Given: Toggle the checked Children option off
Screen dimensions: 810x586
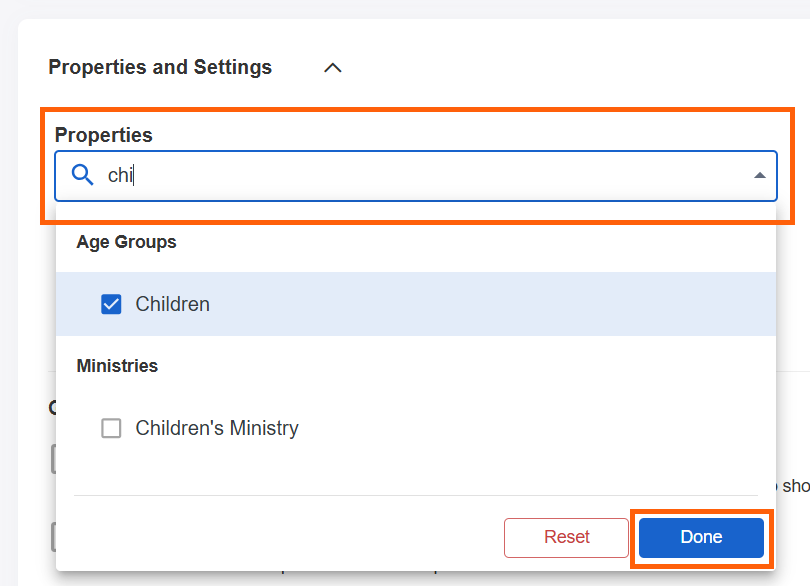Looking at the screenshot, I should click(111, 304).
